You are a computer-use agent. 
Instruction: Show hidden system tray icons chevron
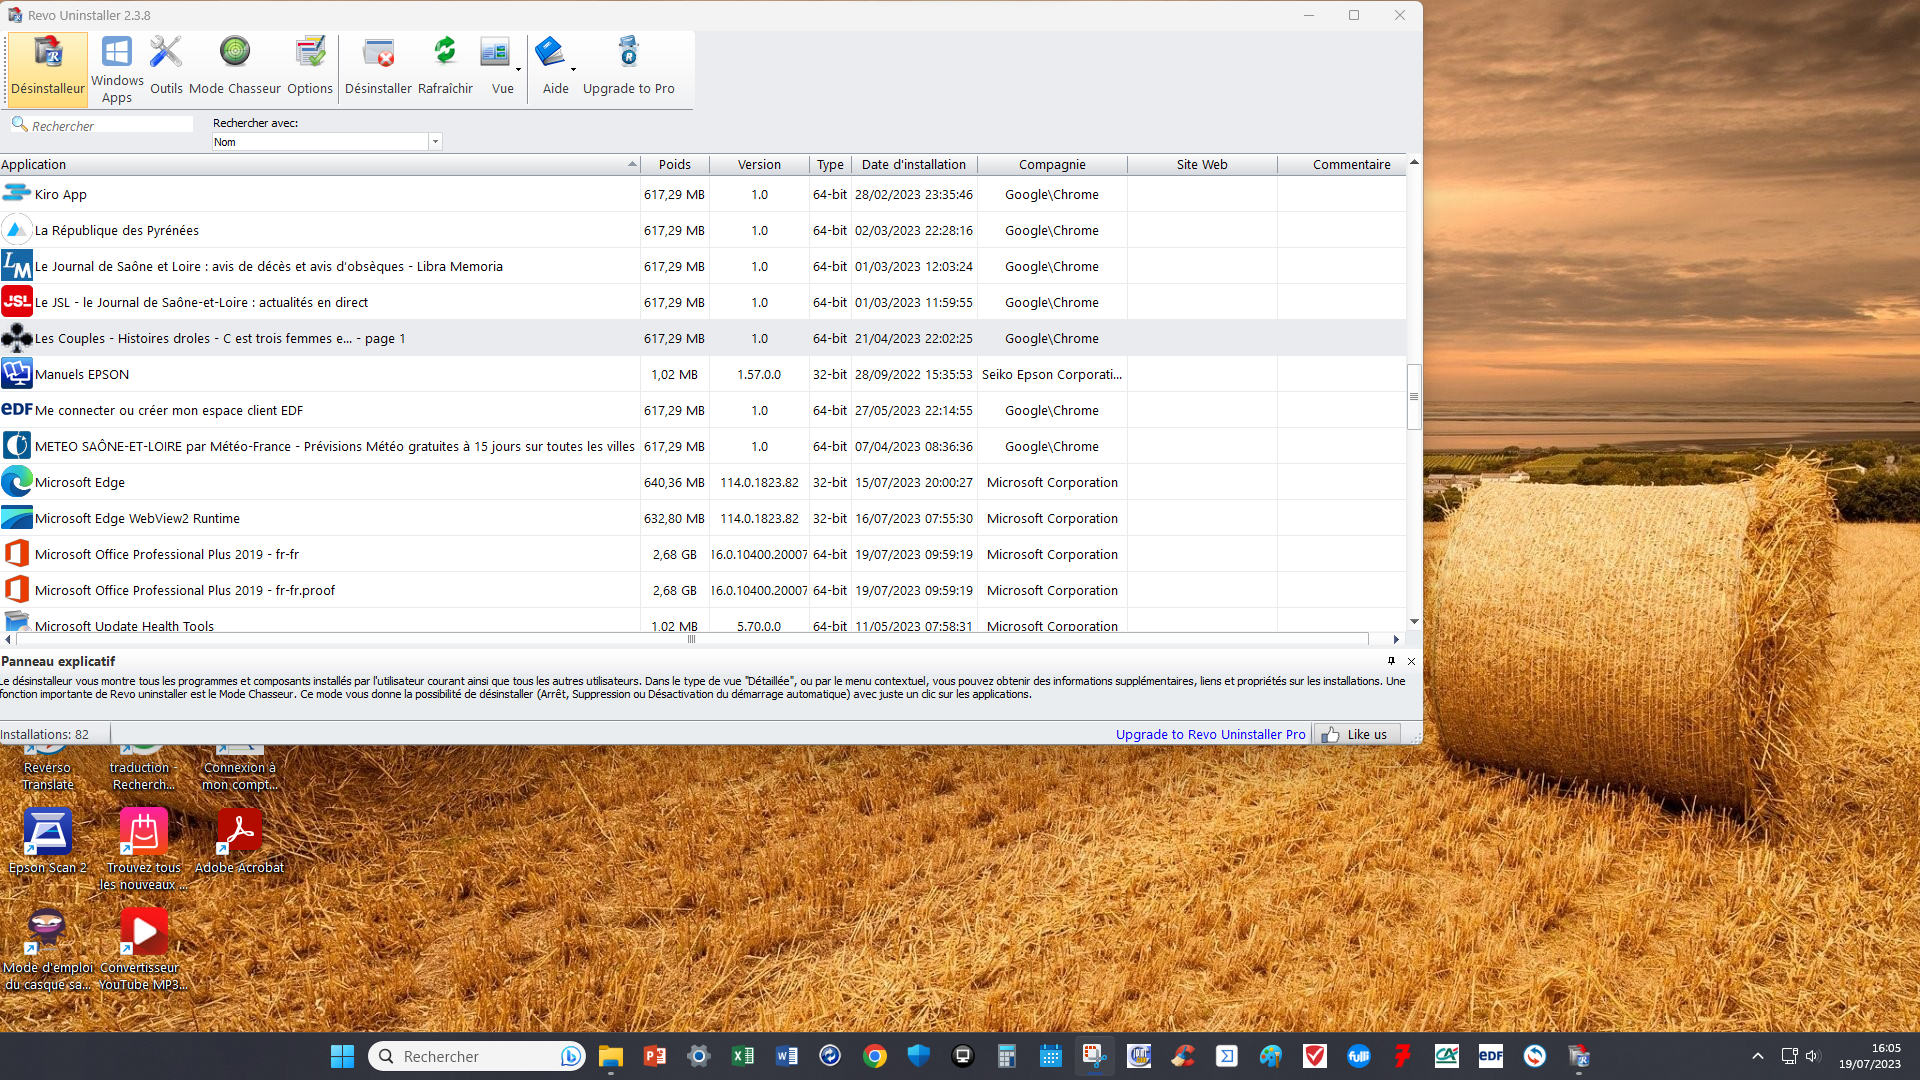pyautogui.click(x=1758, y=1056)
